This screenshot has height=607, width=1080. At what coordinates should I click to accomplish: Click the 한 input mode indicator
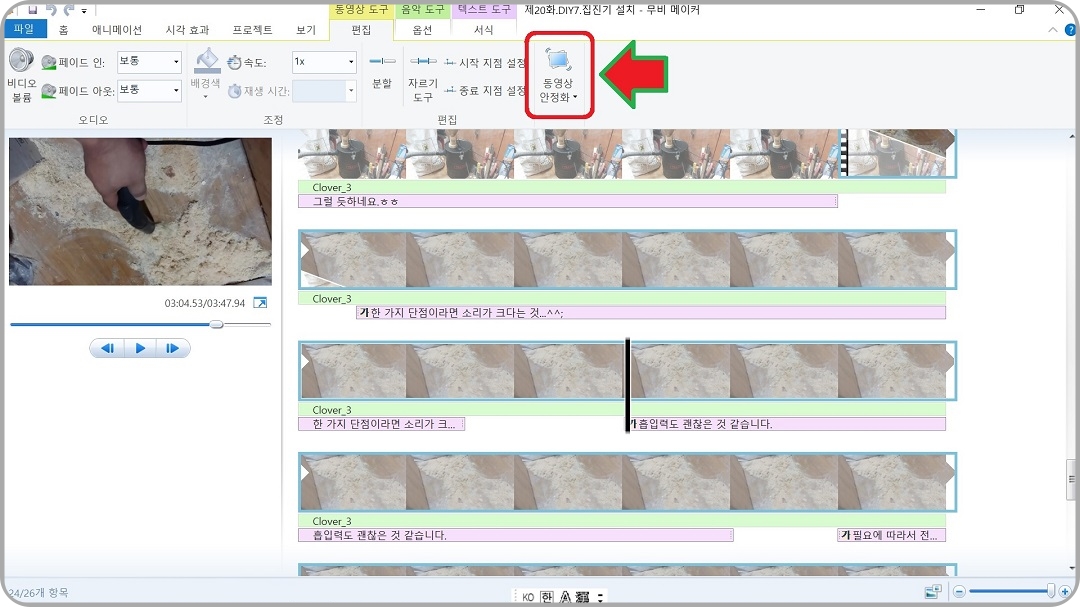tap(546, 597)
